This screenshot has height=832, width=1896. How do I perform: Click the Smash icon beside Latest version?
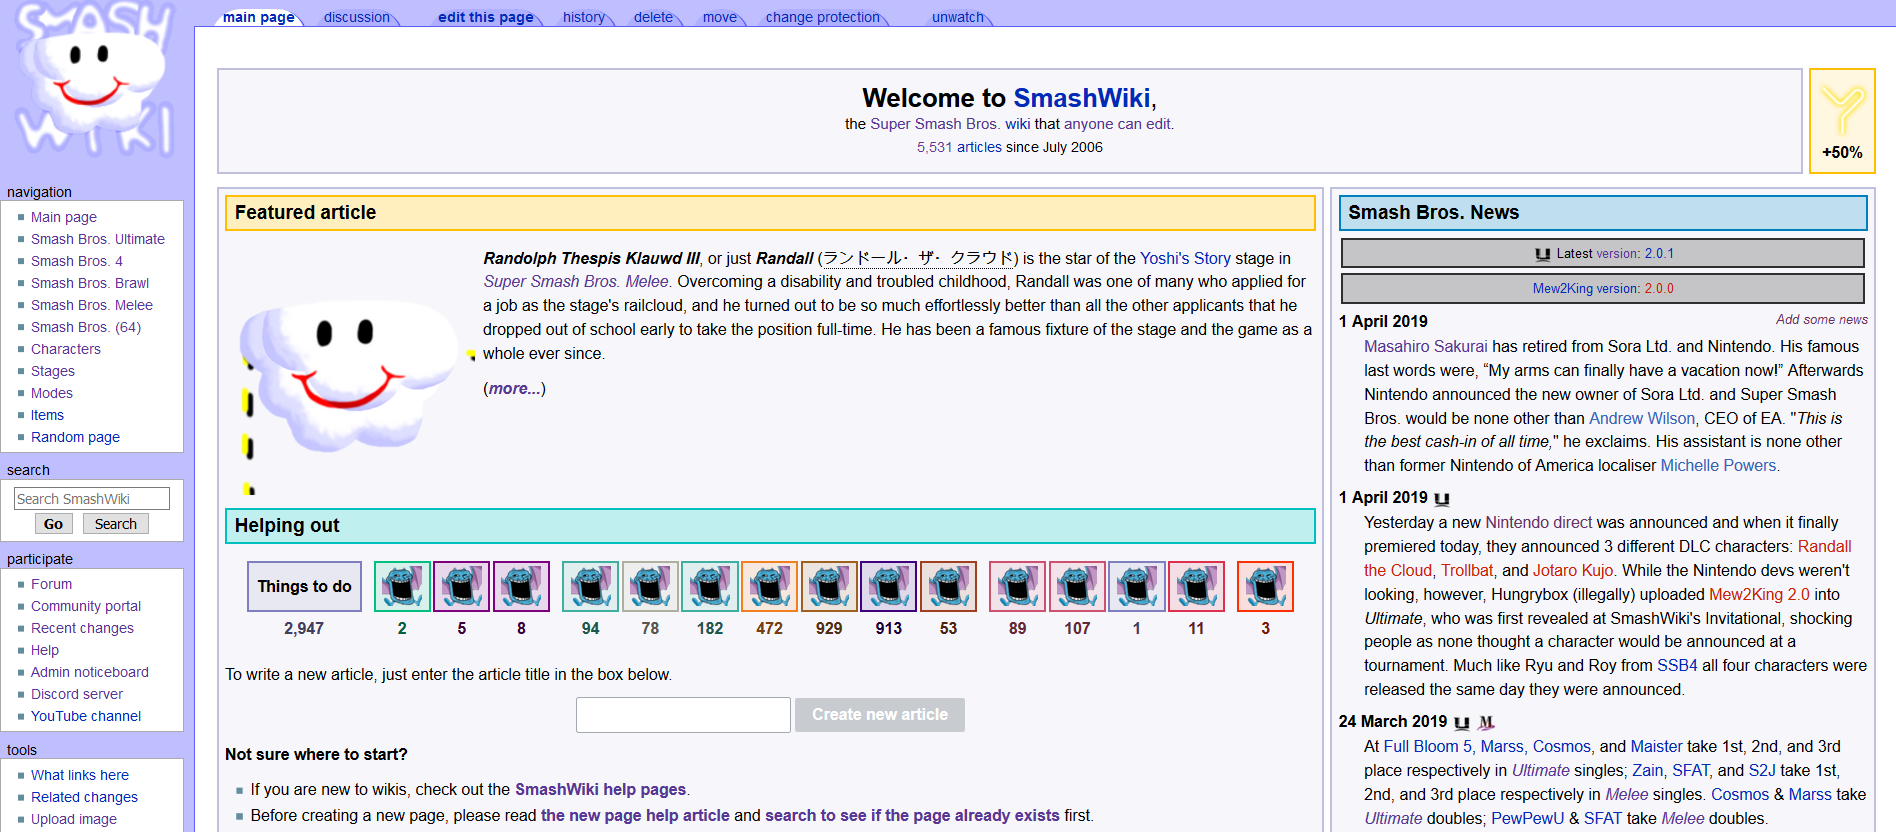[x=1542, y=254]
